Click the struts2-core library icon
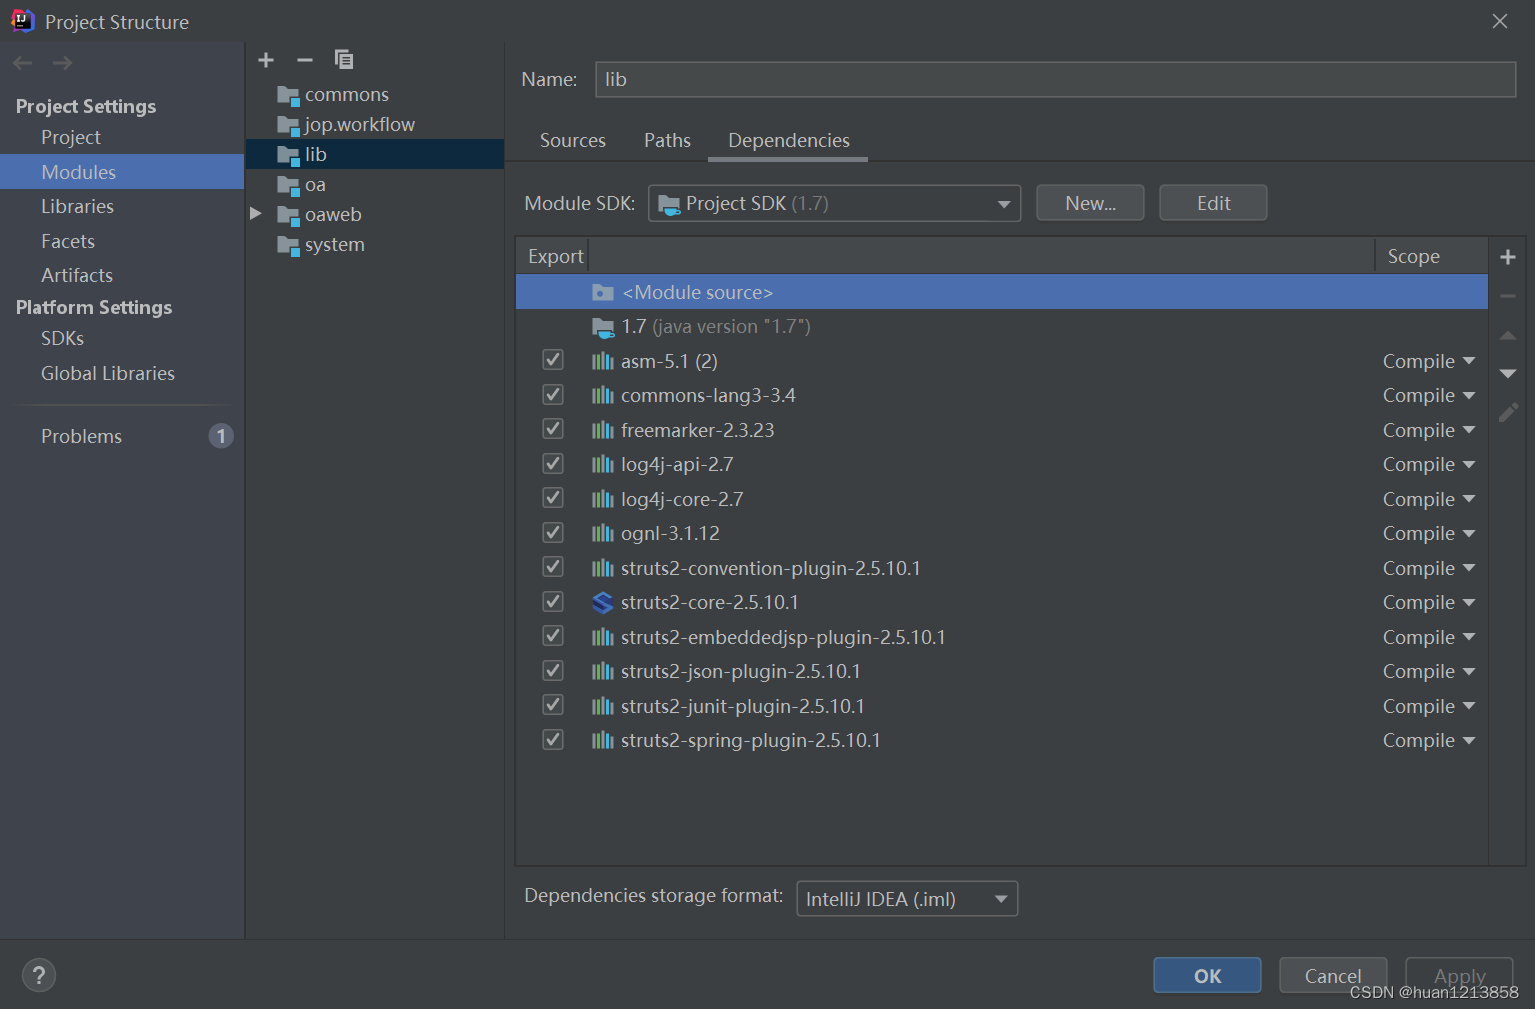This screenshot has width=1535, height=1009. (x=602, y=602)
